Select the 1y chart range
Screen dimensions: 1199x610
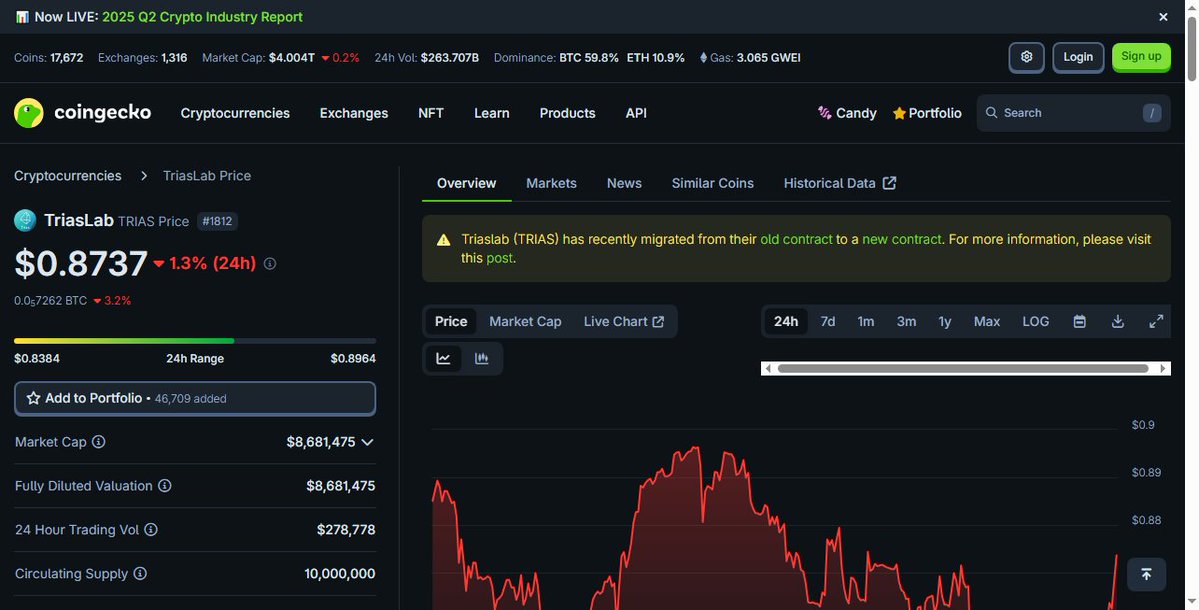click(x=945, y=322)
